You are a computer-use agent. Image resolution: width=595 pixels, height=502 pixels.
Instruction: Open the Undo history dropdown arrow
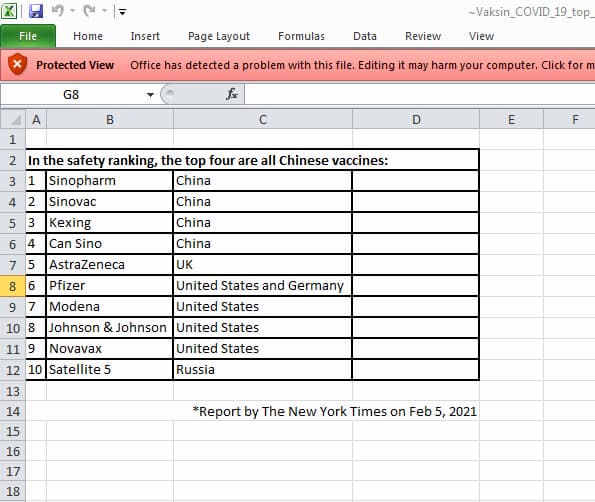click(72, 11)
